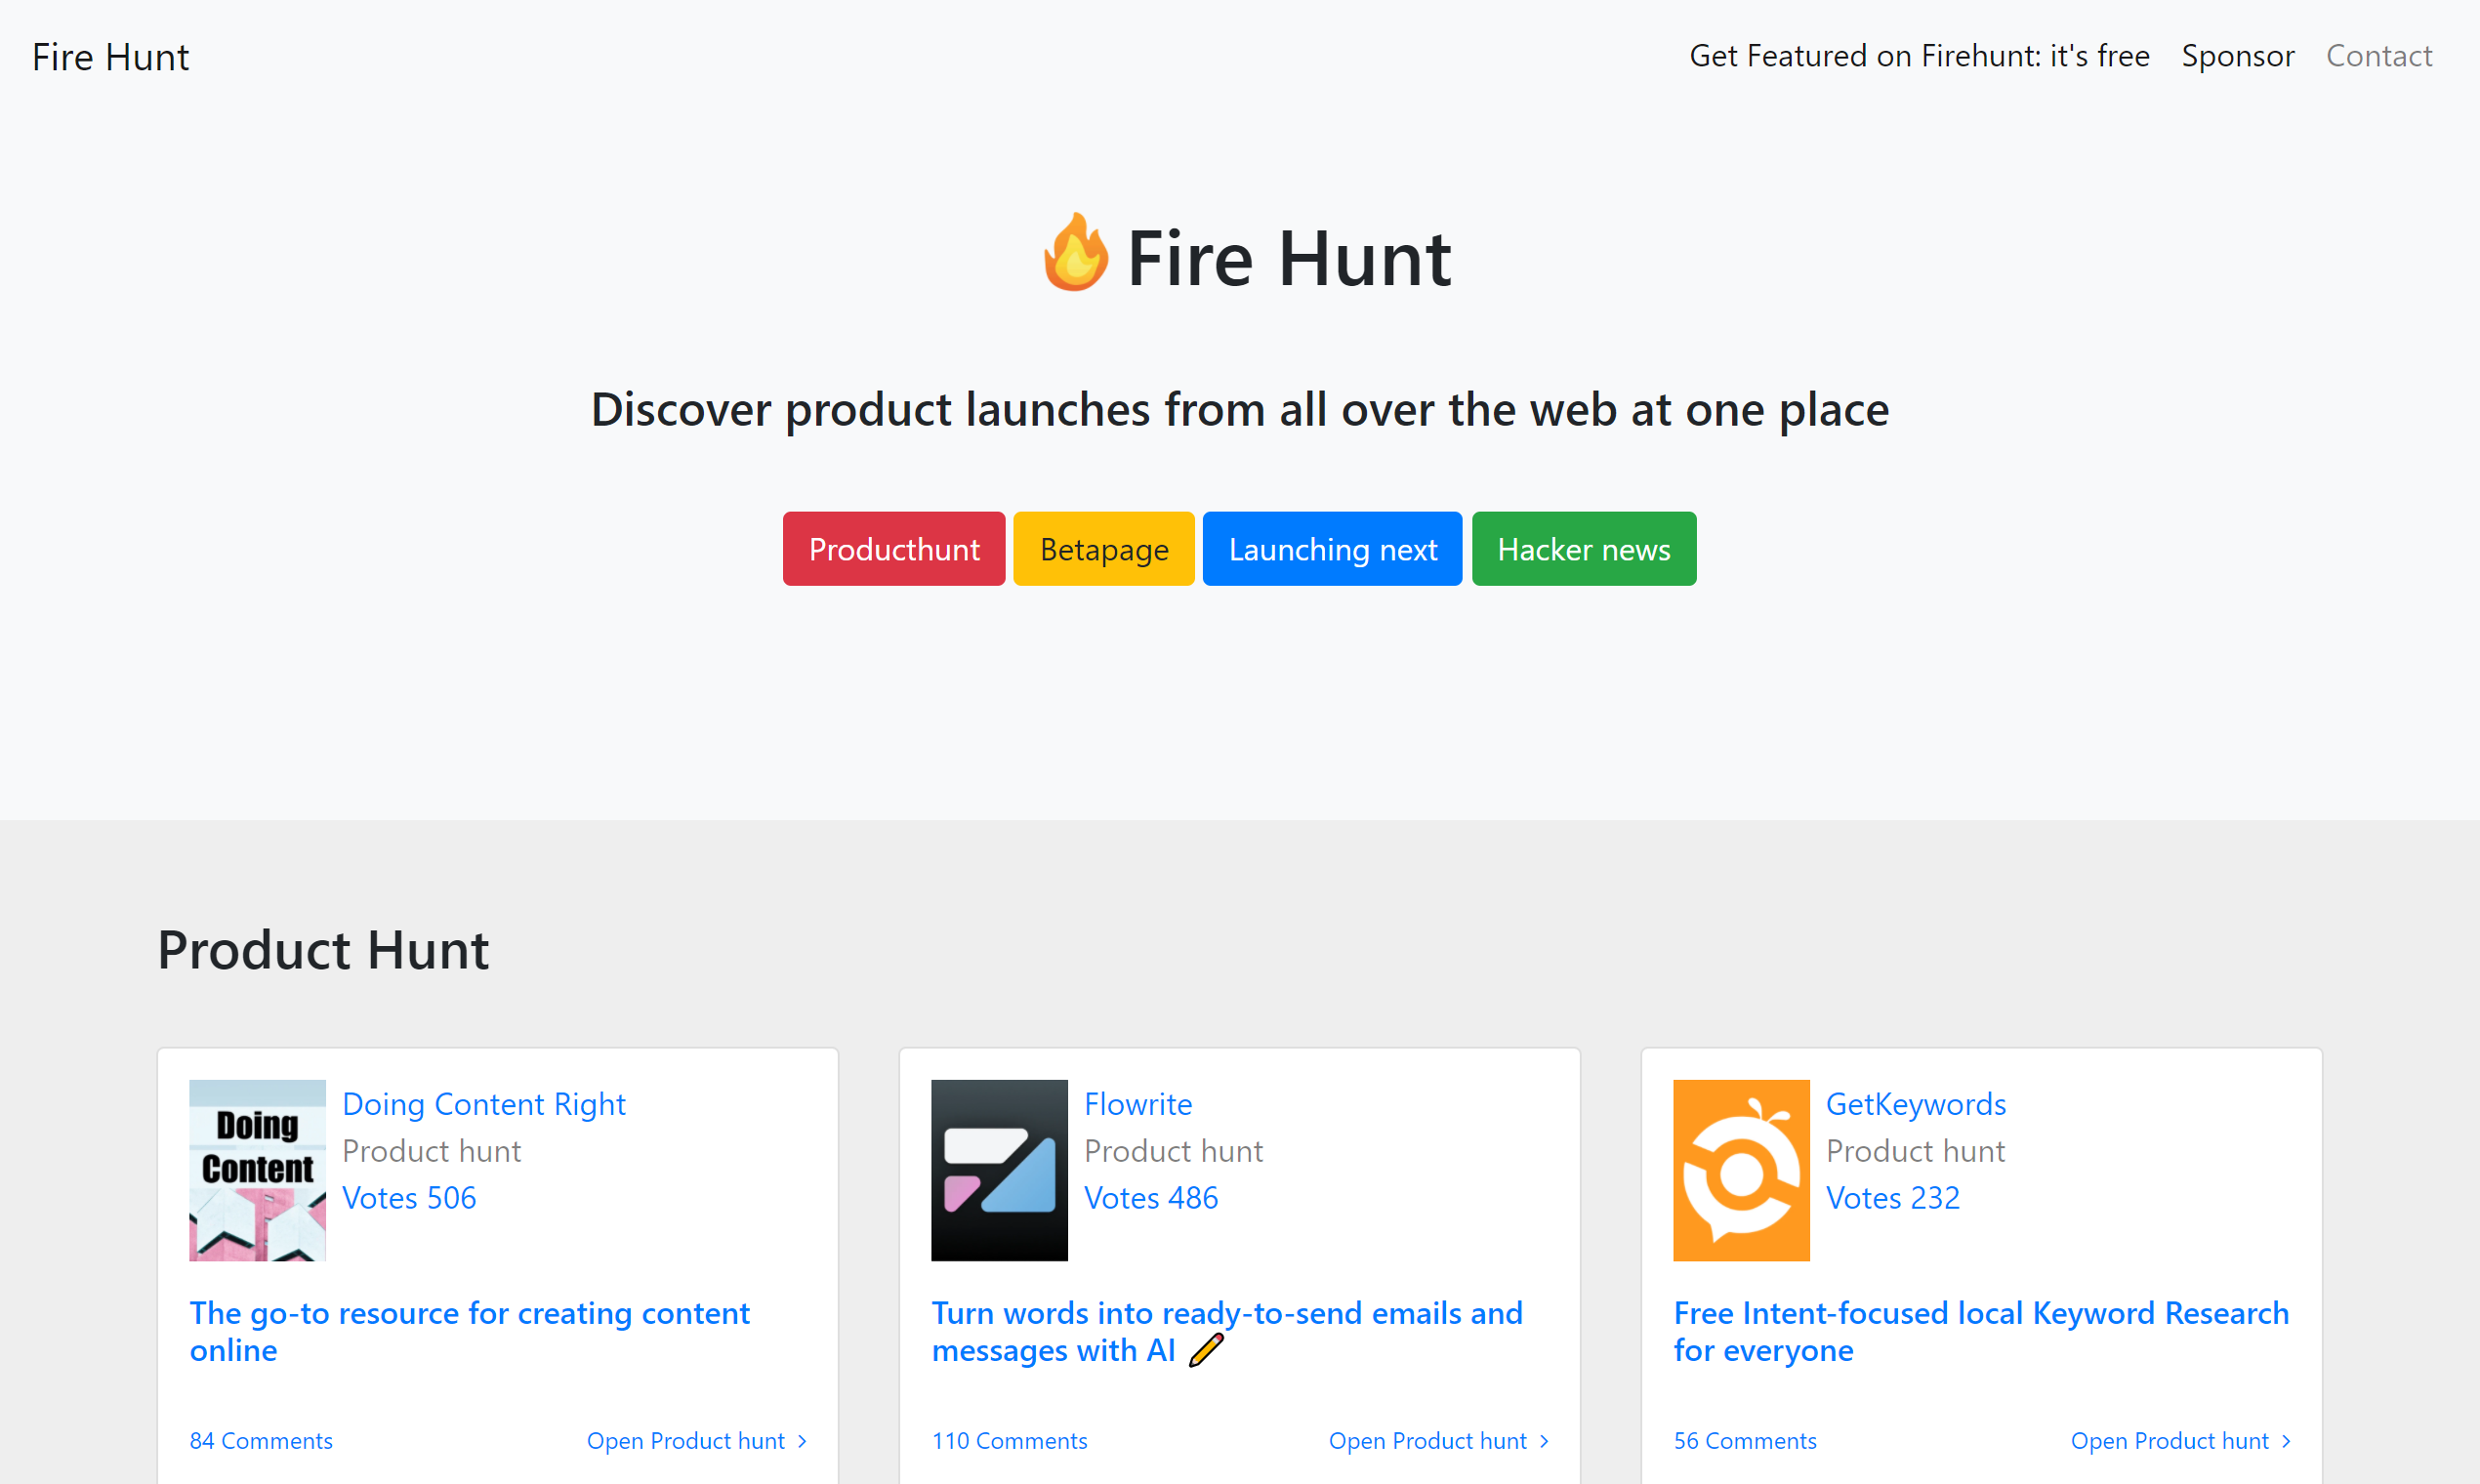Click the red Producthunt button
The height and width of the screenshot is (1484, 2480).
pyautogui.click(x=894, y=549)
